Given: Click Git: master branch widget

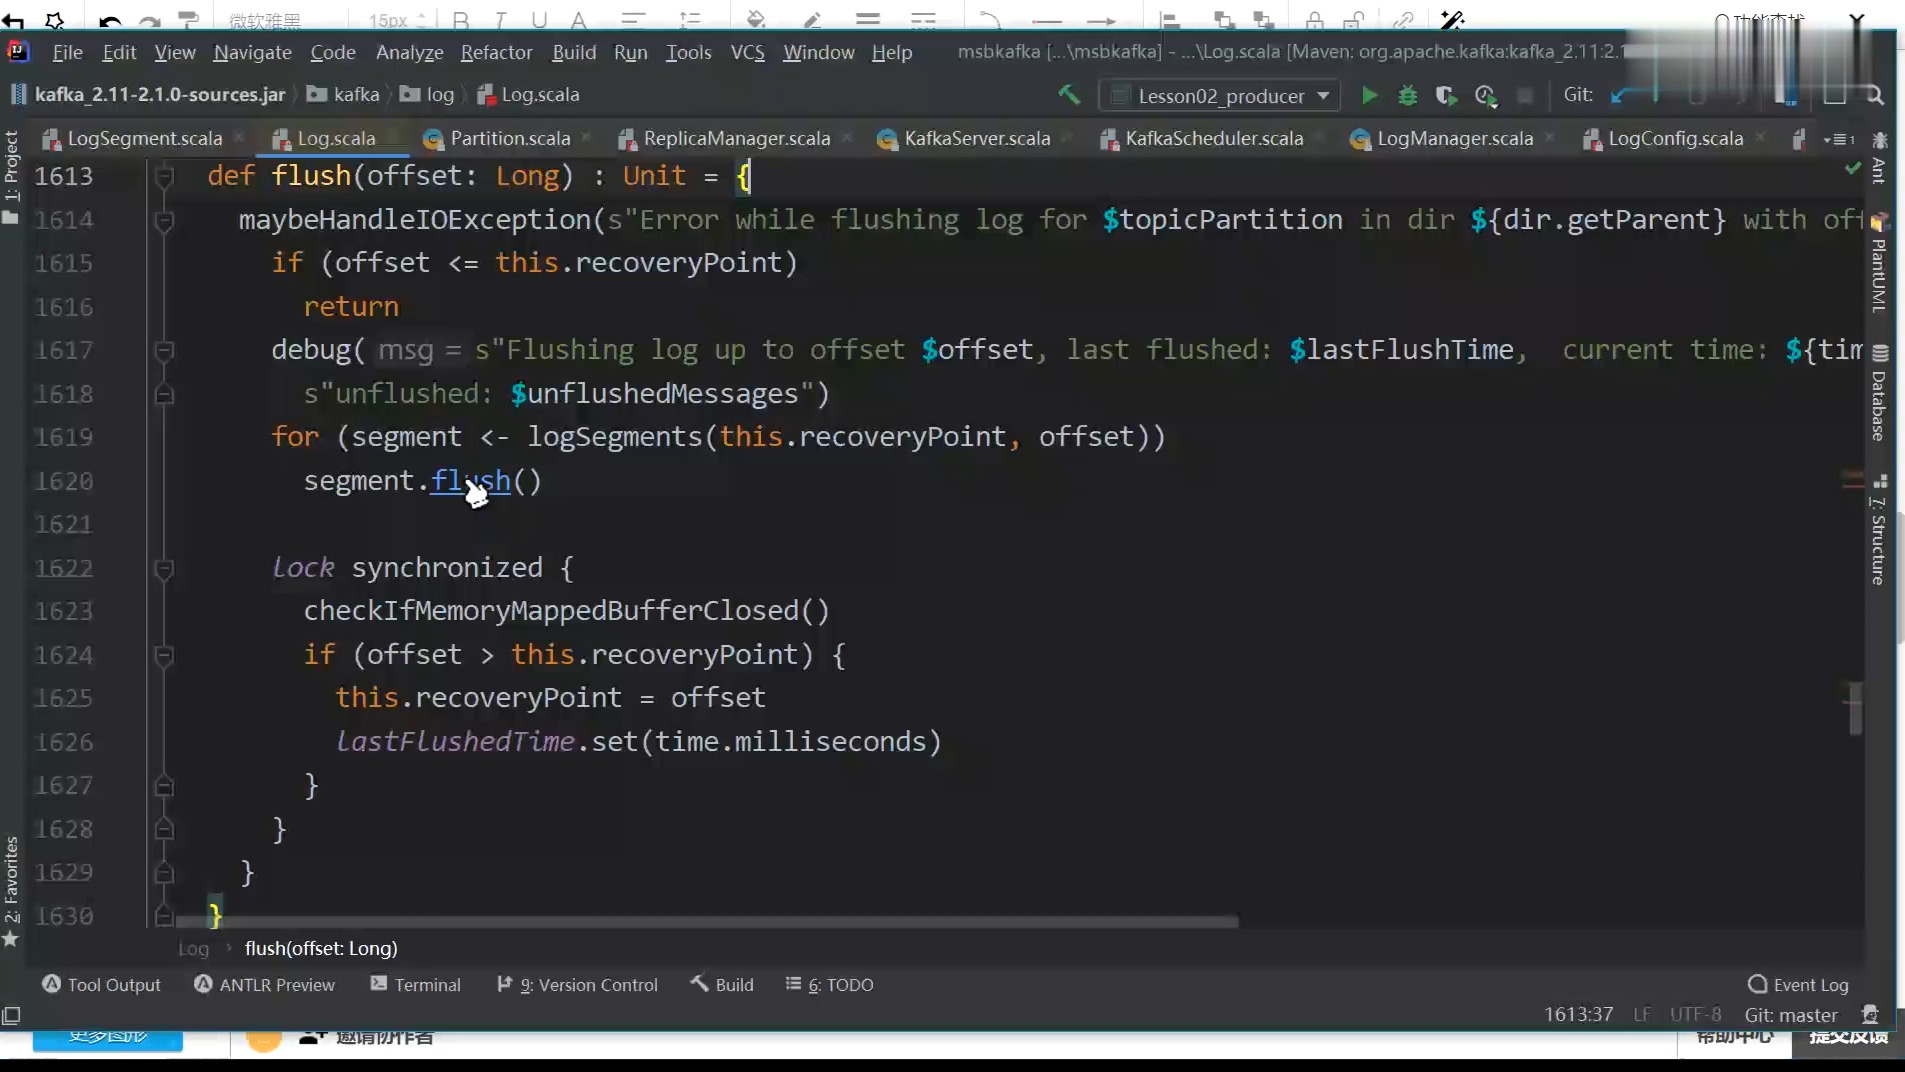Looking at the screenshot, I should coord(1791,1015).
